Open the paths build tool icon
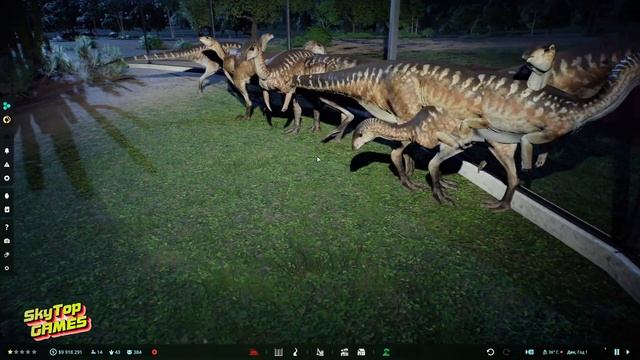 click(296, 352)
